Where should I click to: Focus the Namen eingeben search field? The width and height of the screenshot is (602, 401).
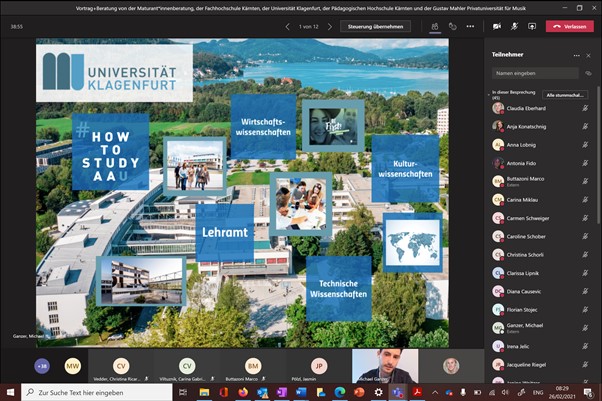(x=535, y=73)
